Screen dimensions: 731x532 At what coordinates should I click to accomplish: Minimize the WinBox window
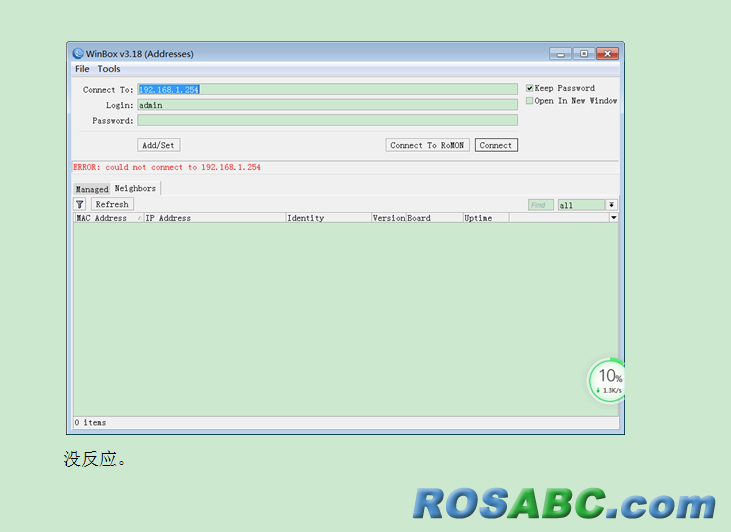[560, 54]
